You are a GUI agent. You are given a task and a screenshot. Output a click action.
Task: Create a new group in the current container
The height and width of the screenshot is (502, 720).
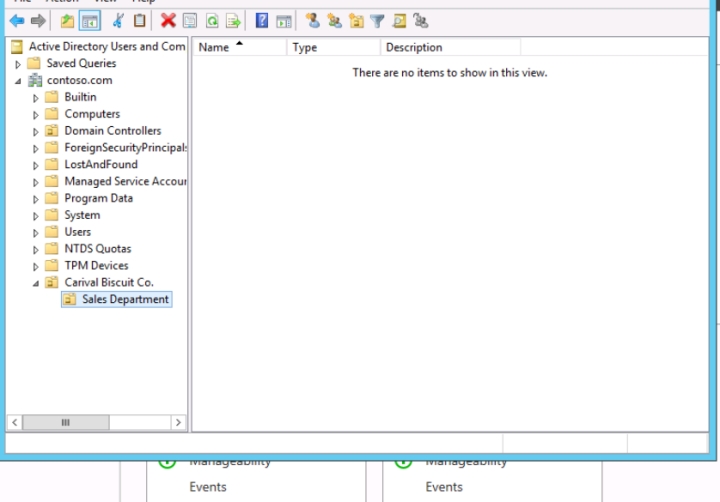click(334, 21)
